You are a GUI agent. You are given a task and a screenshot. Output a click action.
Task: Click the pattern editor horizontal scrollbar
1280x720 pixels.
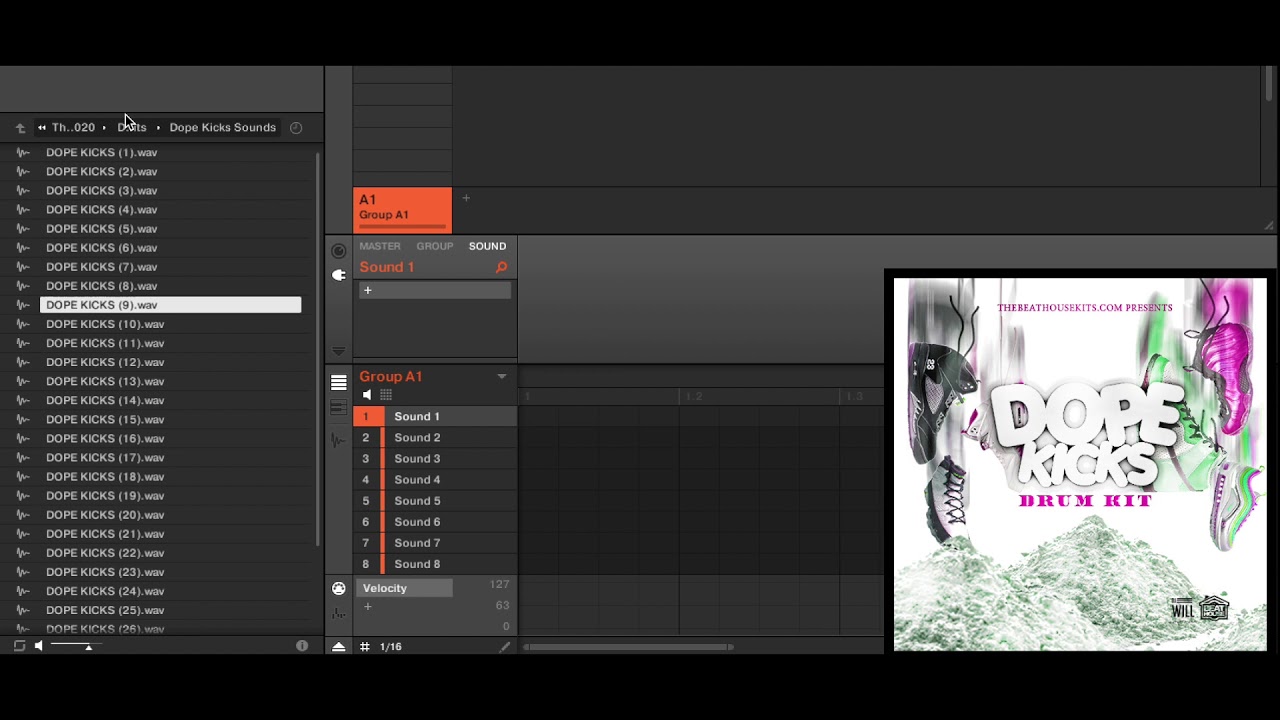tap(628, 647)
